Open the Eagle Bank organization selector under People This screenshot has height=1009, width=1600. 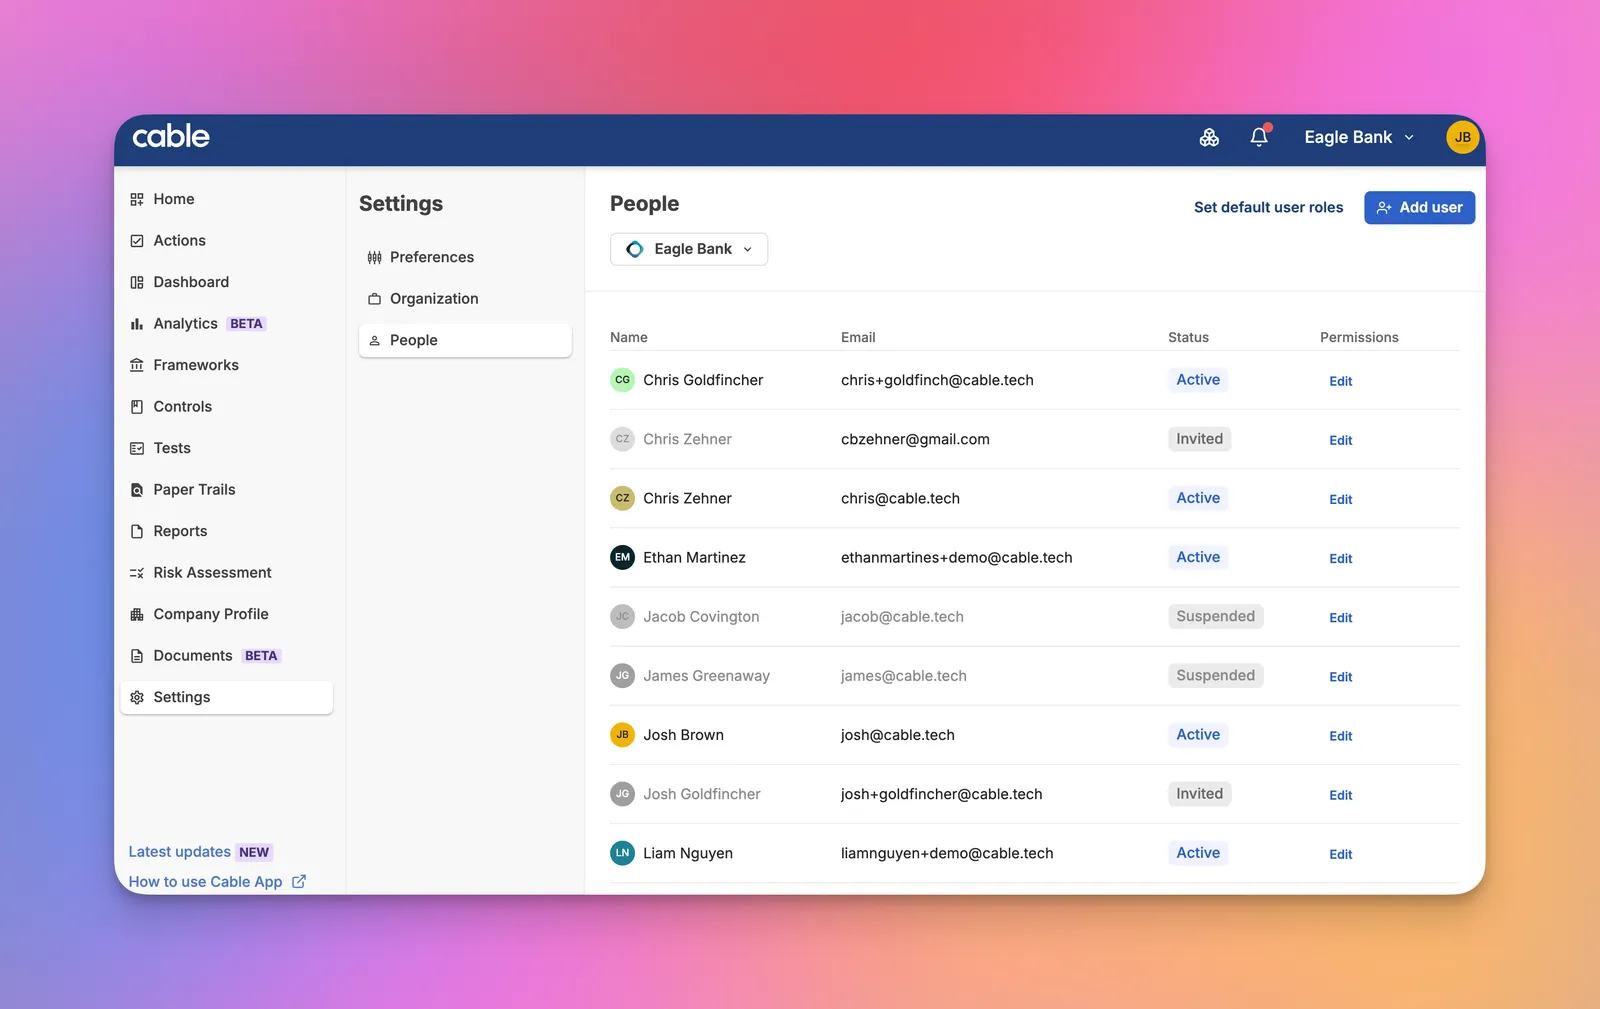[x=689, y=249]
